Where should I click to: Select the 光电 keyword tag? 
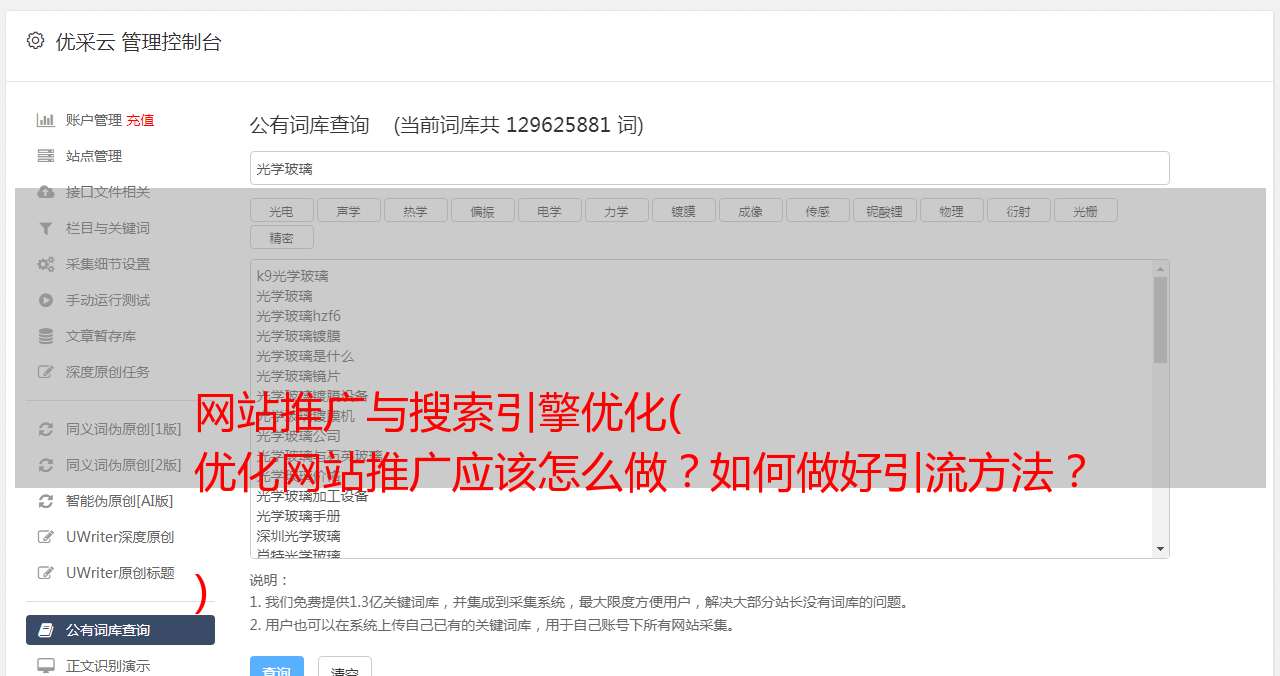tap(281, 211)
